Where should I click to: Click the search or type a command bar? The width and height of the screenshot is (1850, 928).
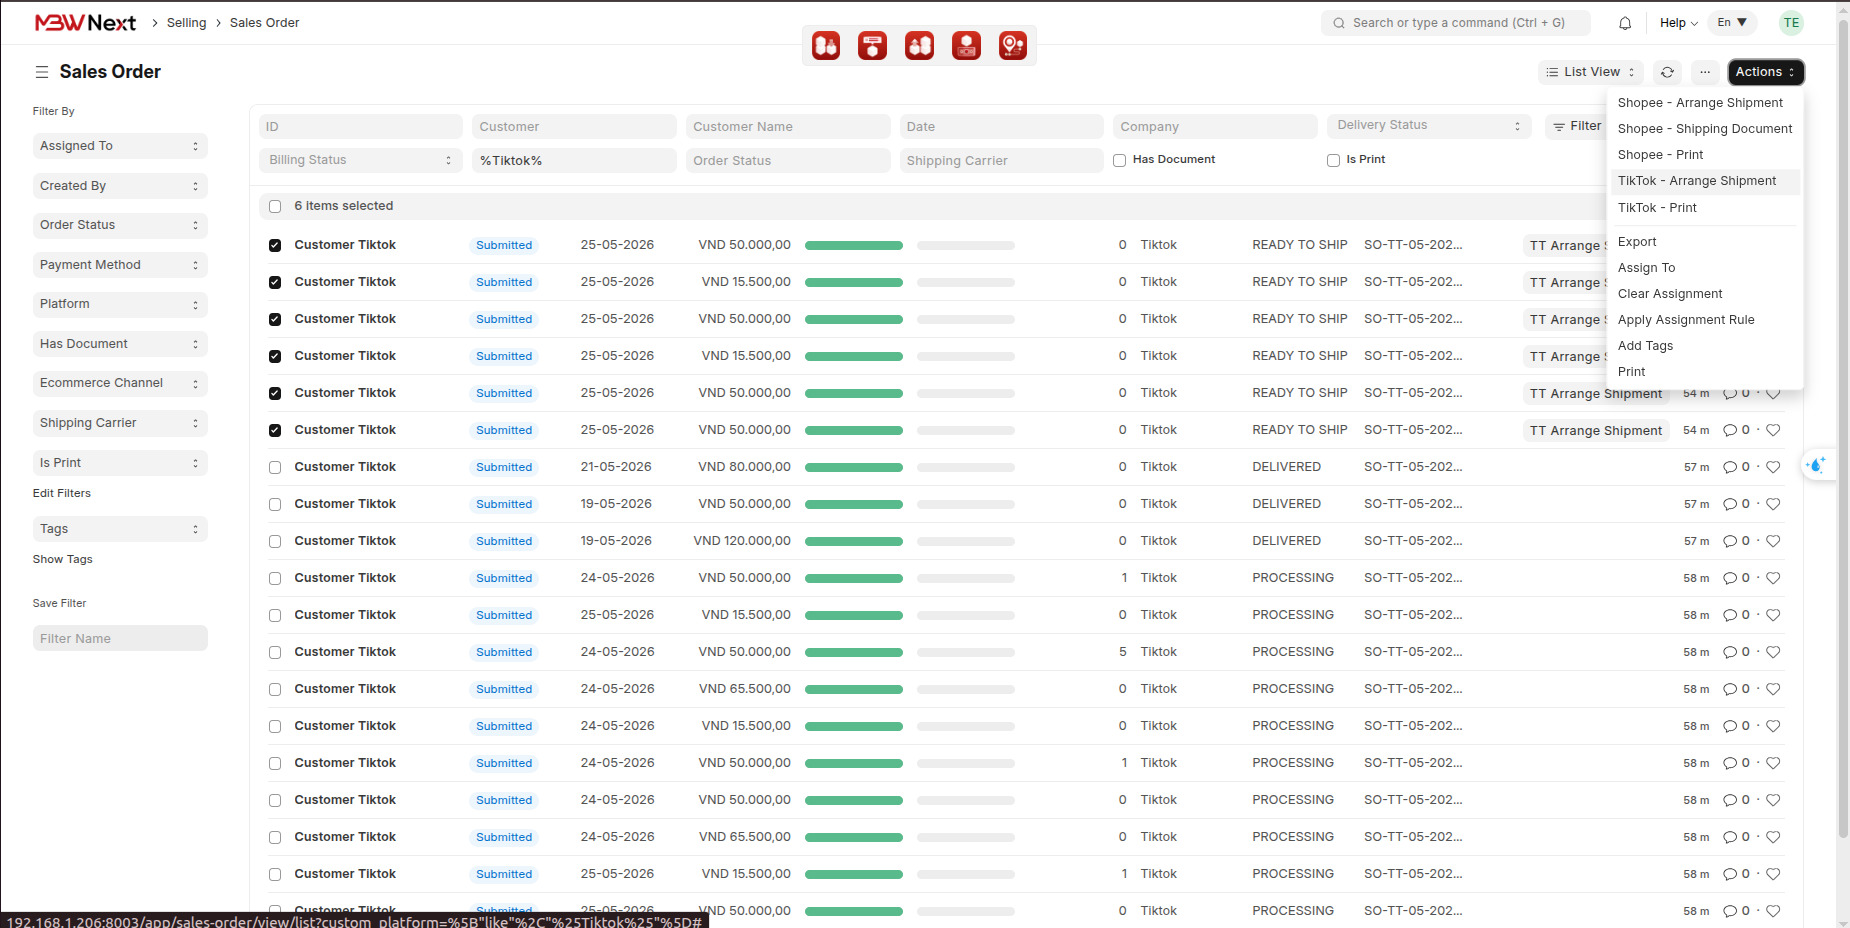(1456, 23)
